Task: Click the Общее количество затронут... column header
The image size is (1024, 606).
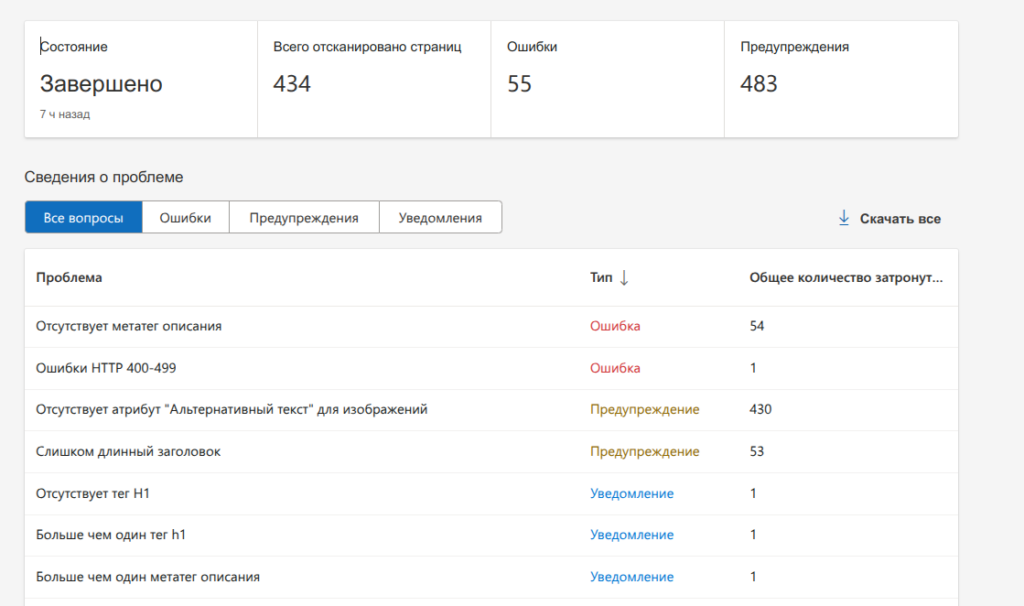Action: (846, 278)
